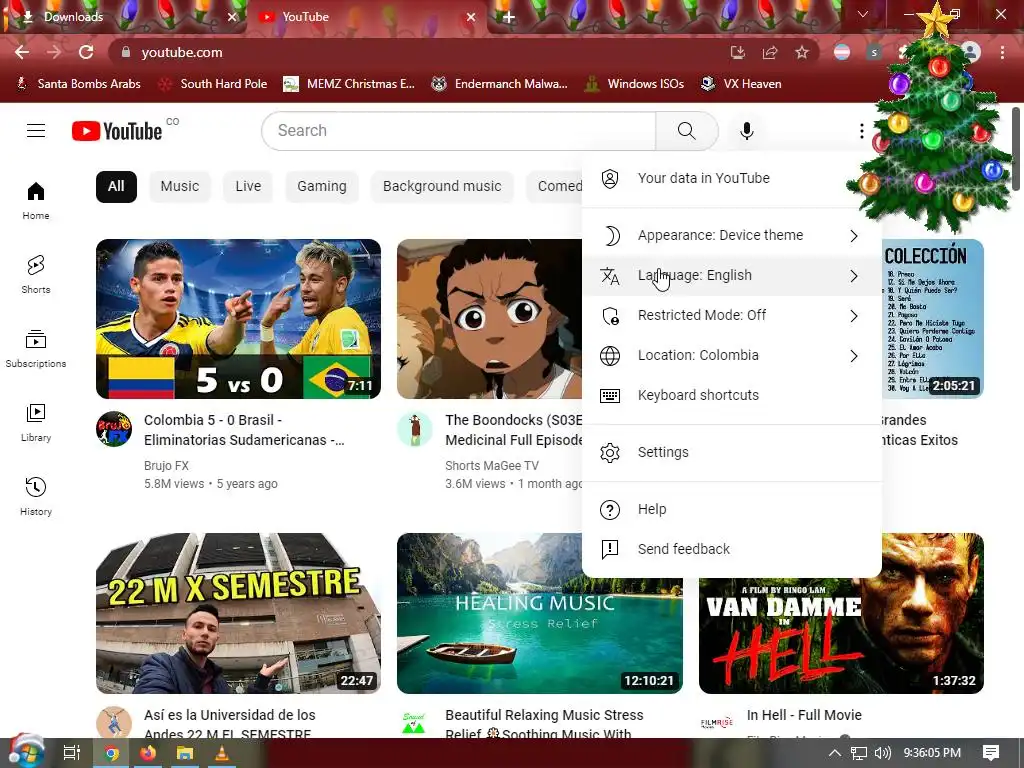Image resolution: width=1024 pixels, height=768 pixels.
Task: Click the browser back arrow
Action: [x=22, y=52]
